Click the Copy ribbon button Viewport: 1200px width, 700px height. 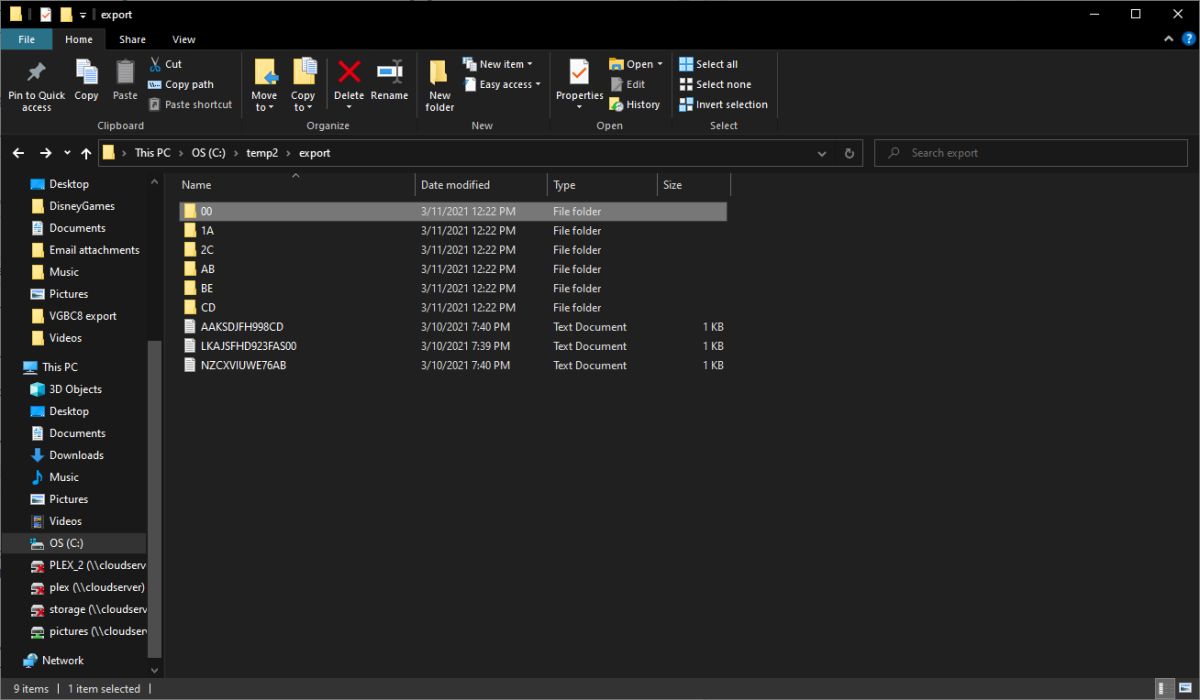pyautogui.click(x=87, y=80)
